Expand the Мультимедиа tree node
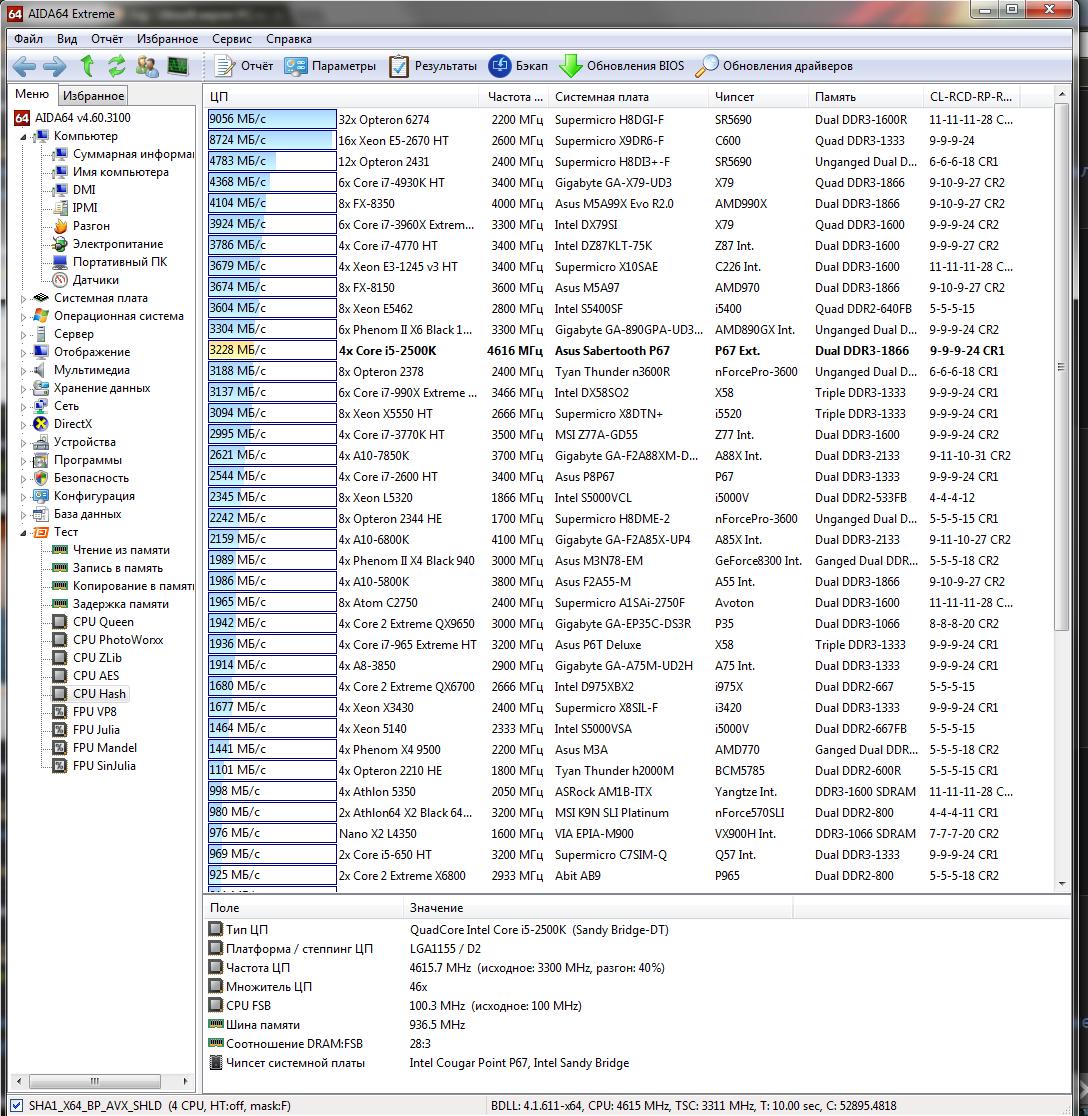Image resolution: width=1088 pixels, height=1116 pixels. pyautogui.click(x=23, y=371)
